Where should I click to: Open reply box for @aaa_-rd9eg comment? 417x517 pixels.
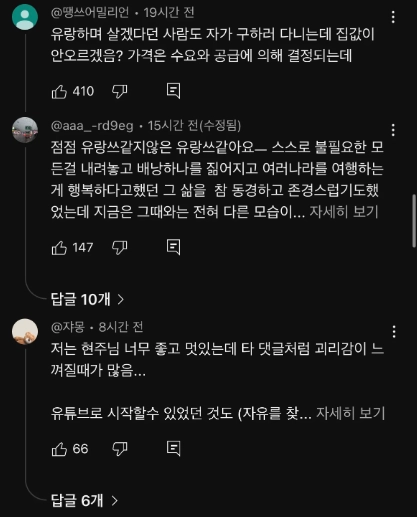(x=173, y=247)
